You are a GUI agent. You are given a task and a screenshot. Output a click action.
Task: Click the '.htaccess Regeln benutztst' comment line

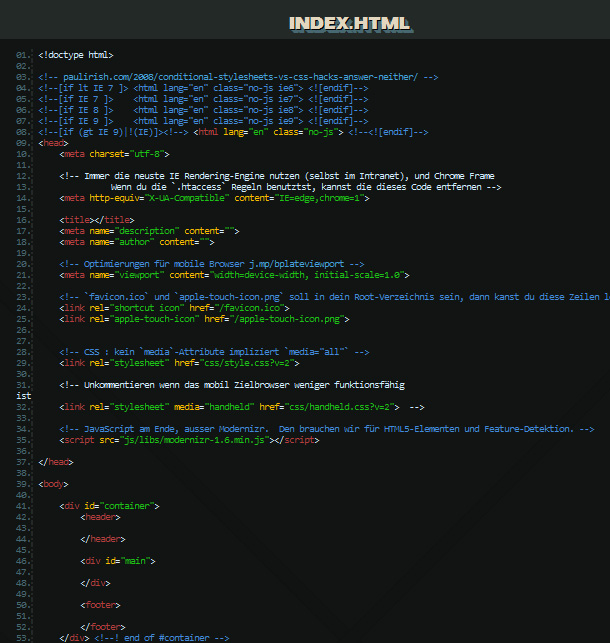coord(306,187)
